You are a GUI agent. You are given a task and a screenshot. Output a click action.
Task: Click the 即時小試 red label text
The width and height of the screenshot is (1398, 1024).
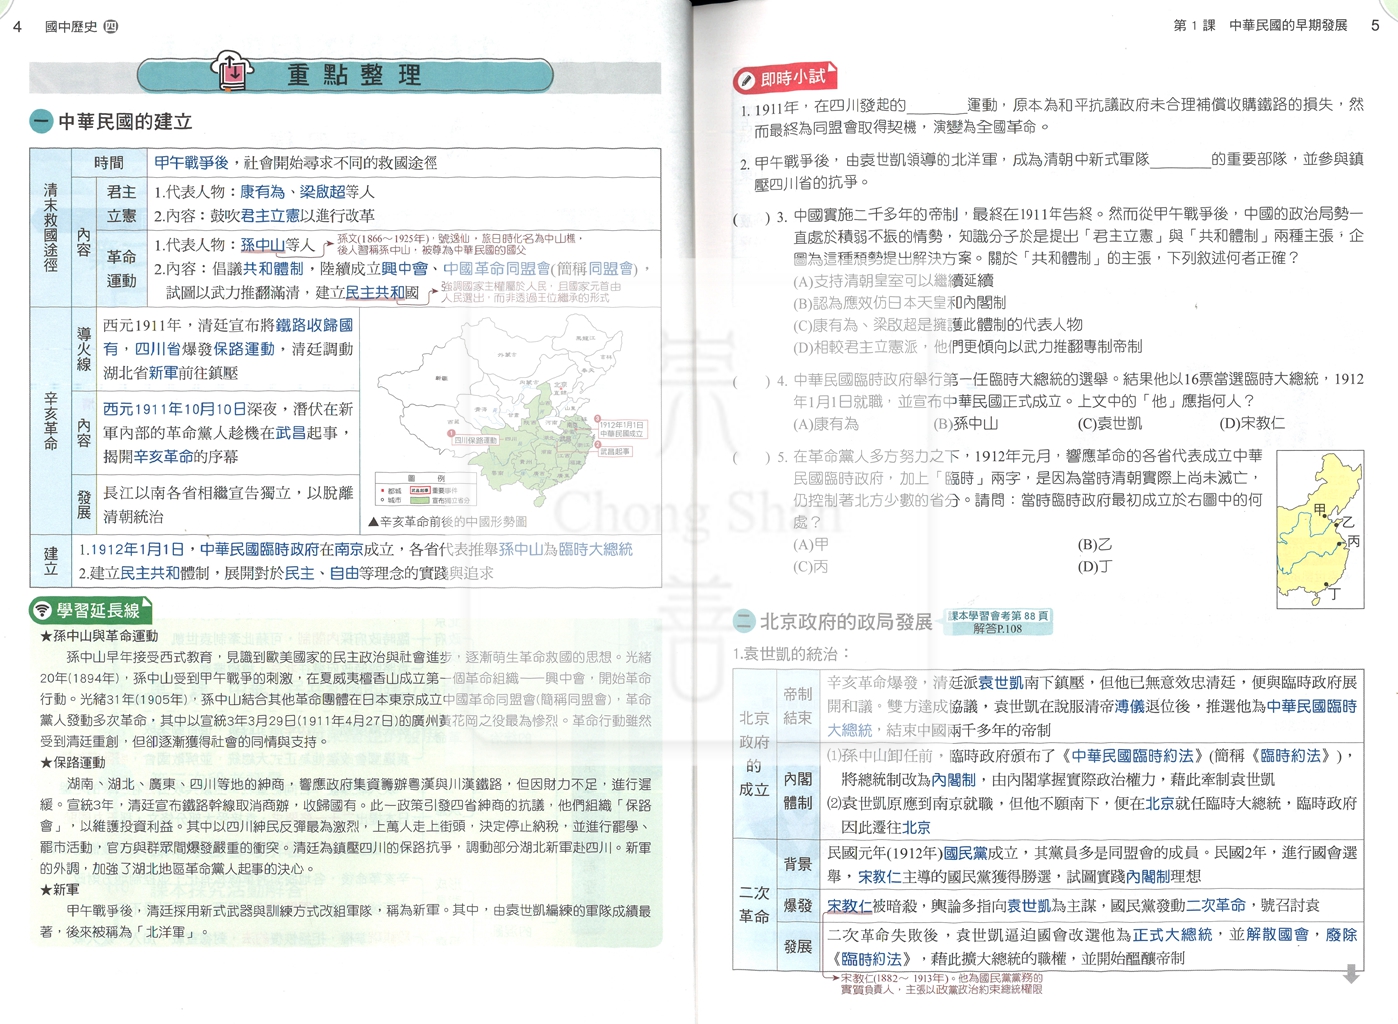793,78
